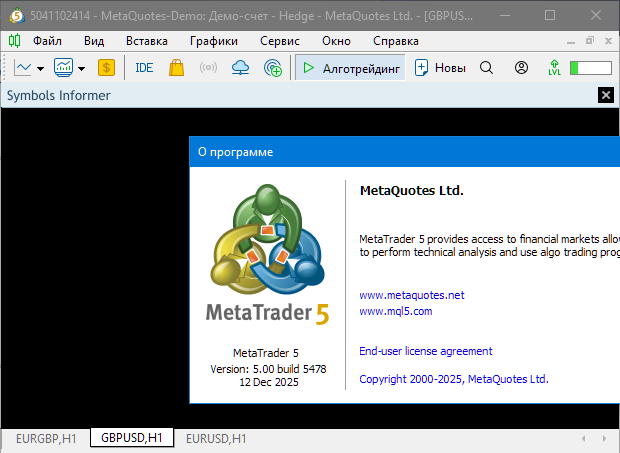620x453 pixels.
Task: Open the indicators chart icon
Action: point(63,68)
